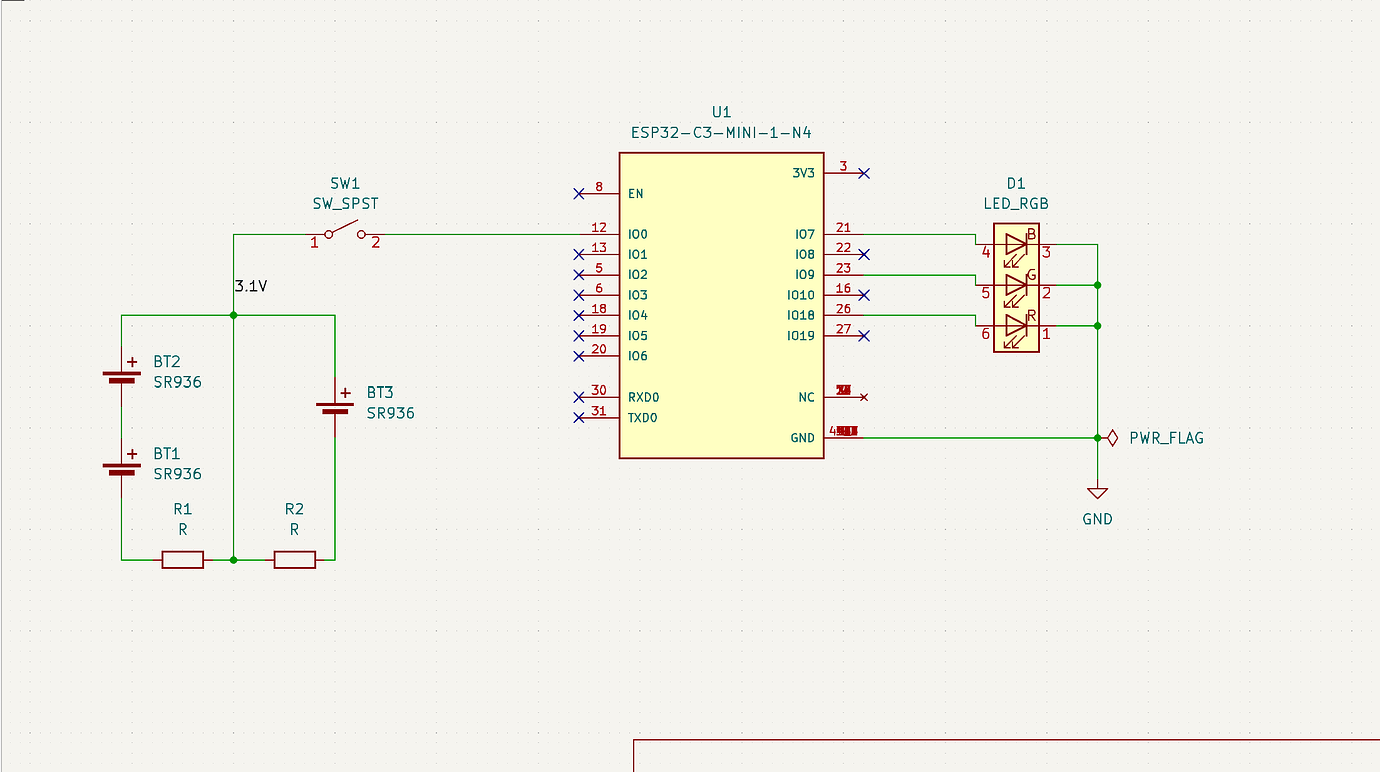Click the PWR_FLAG diamond symbol
Image resolution: width=1380 pixels, height=772 pixels.
click(1110, 437)
